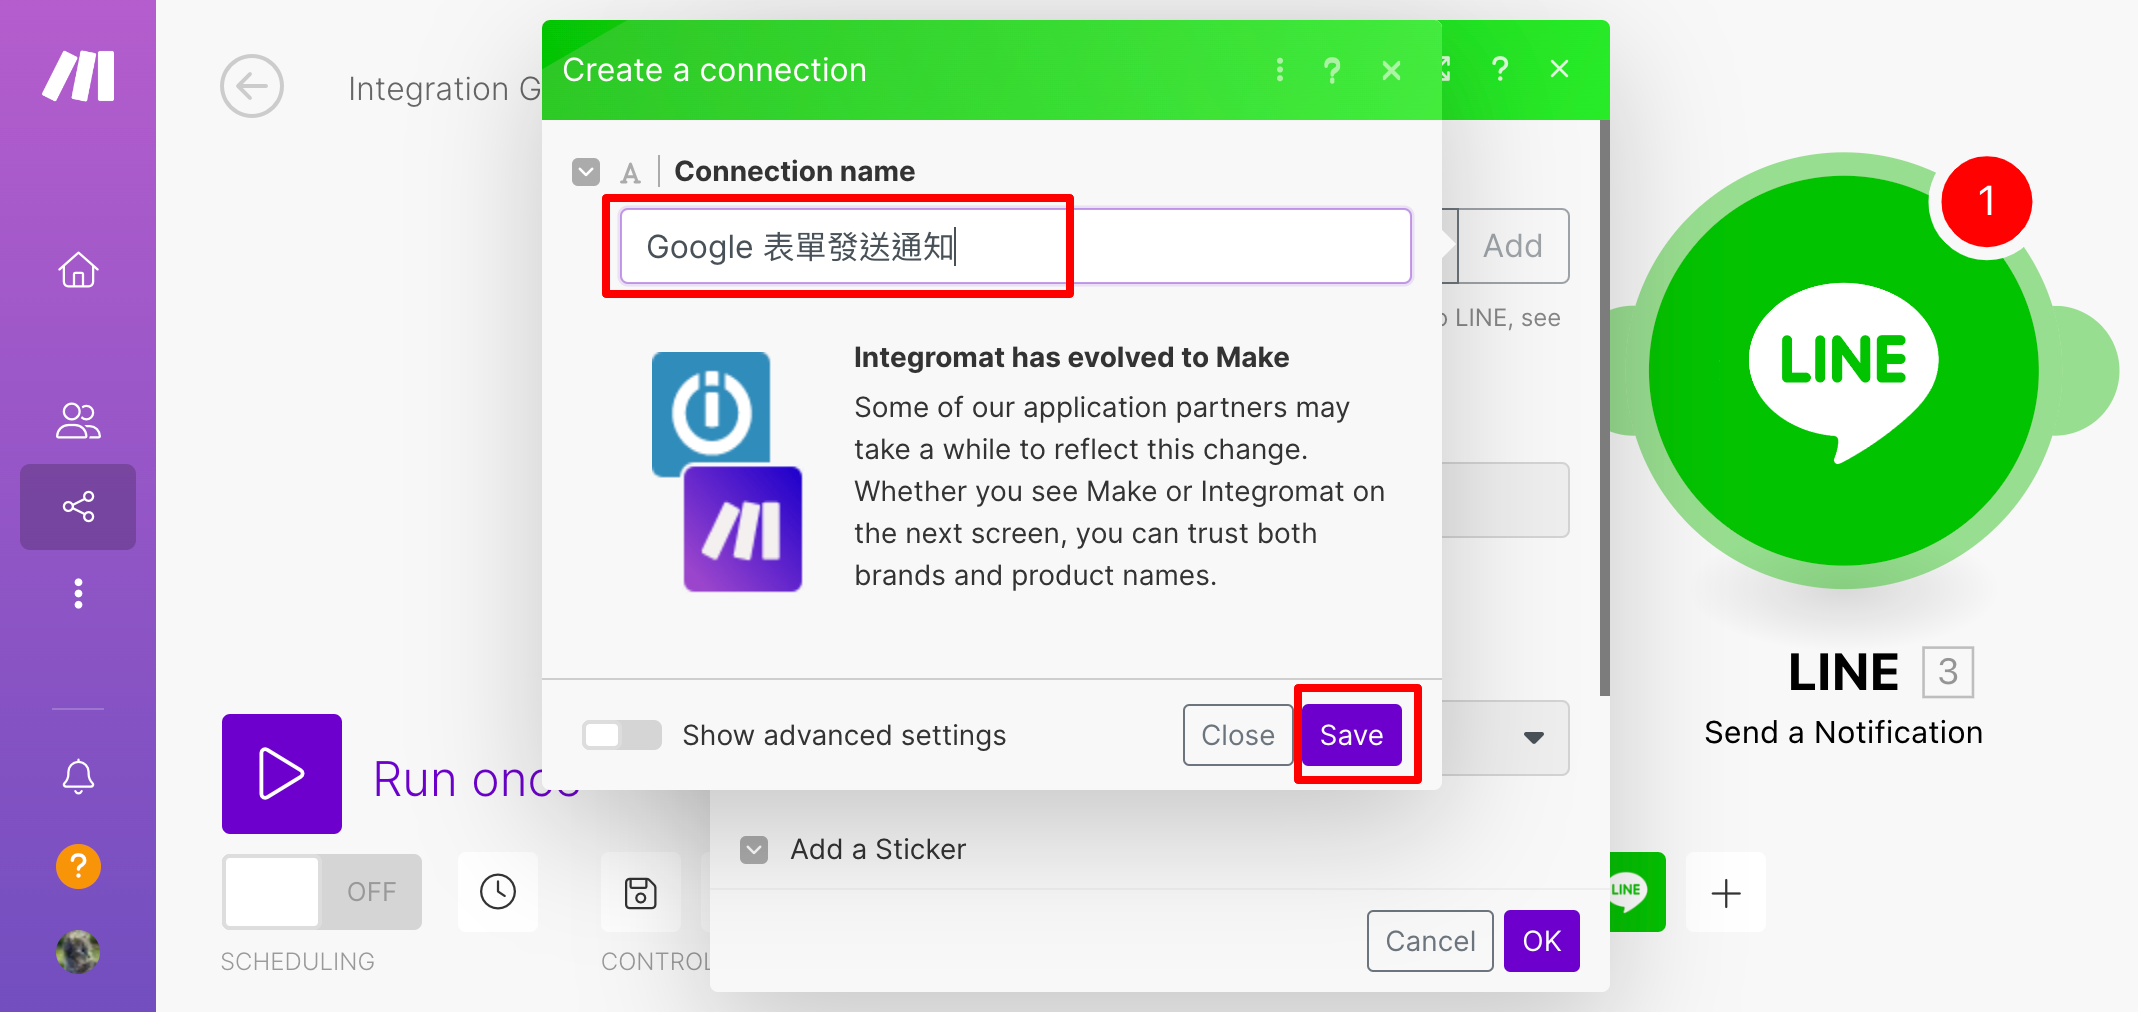Open the Create a connection menu dots
Screen dimensions: 2138x1012
coord(1280,70)
